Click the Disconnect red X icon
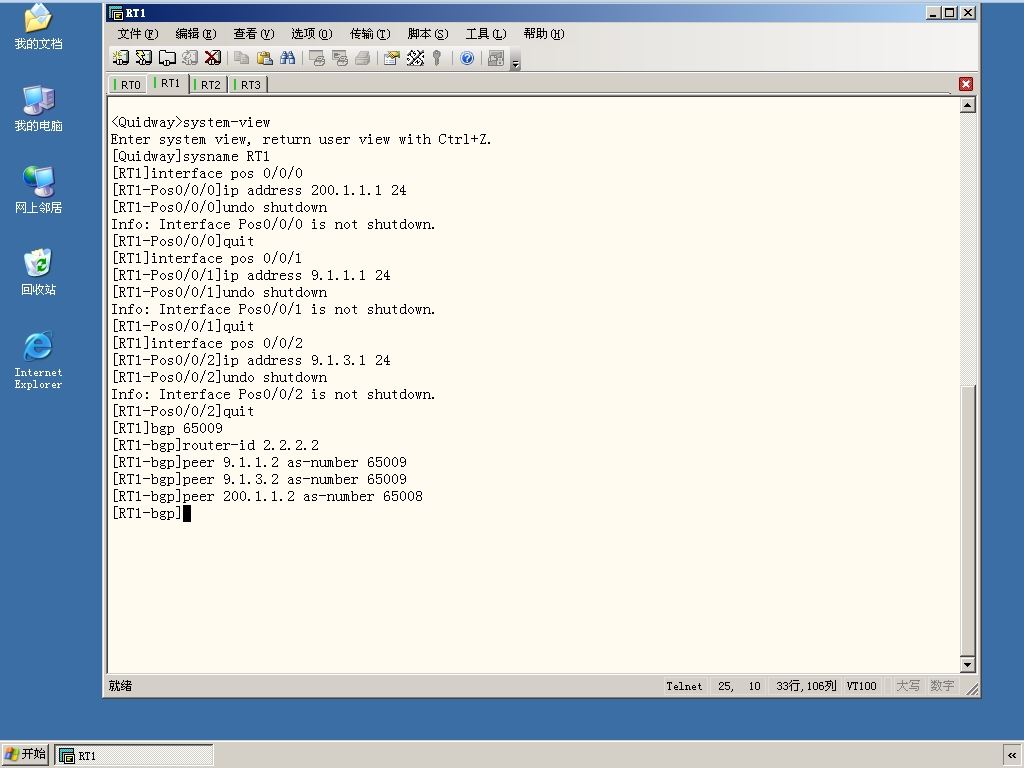Image resolution: width=1024 pixels, height=768 pixels. 213,58
